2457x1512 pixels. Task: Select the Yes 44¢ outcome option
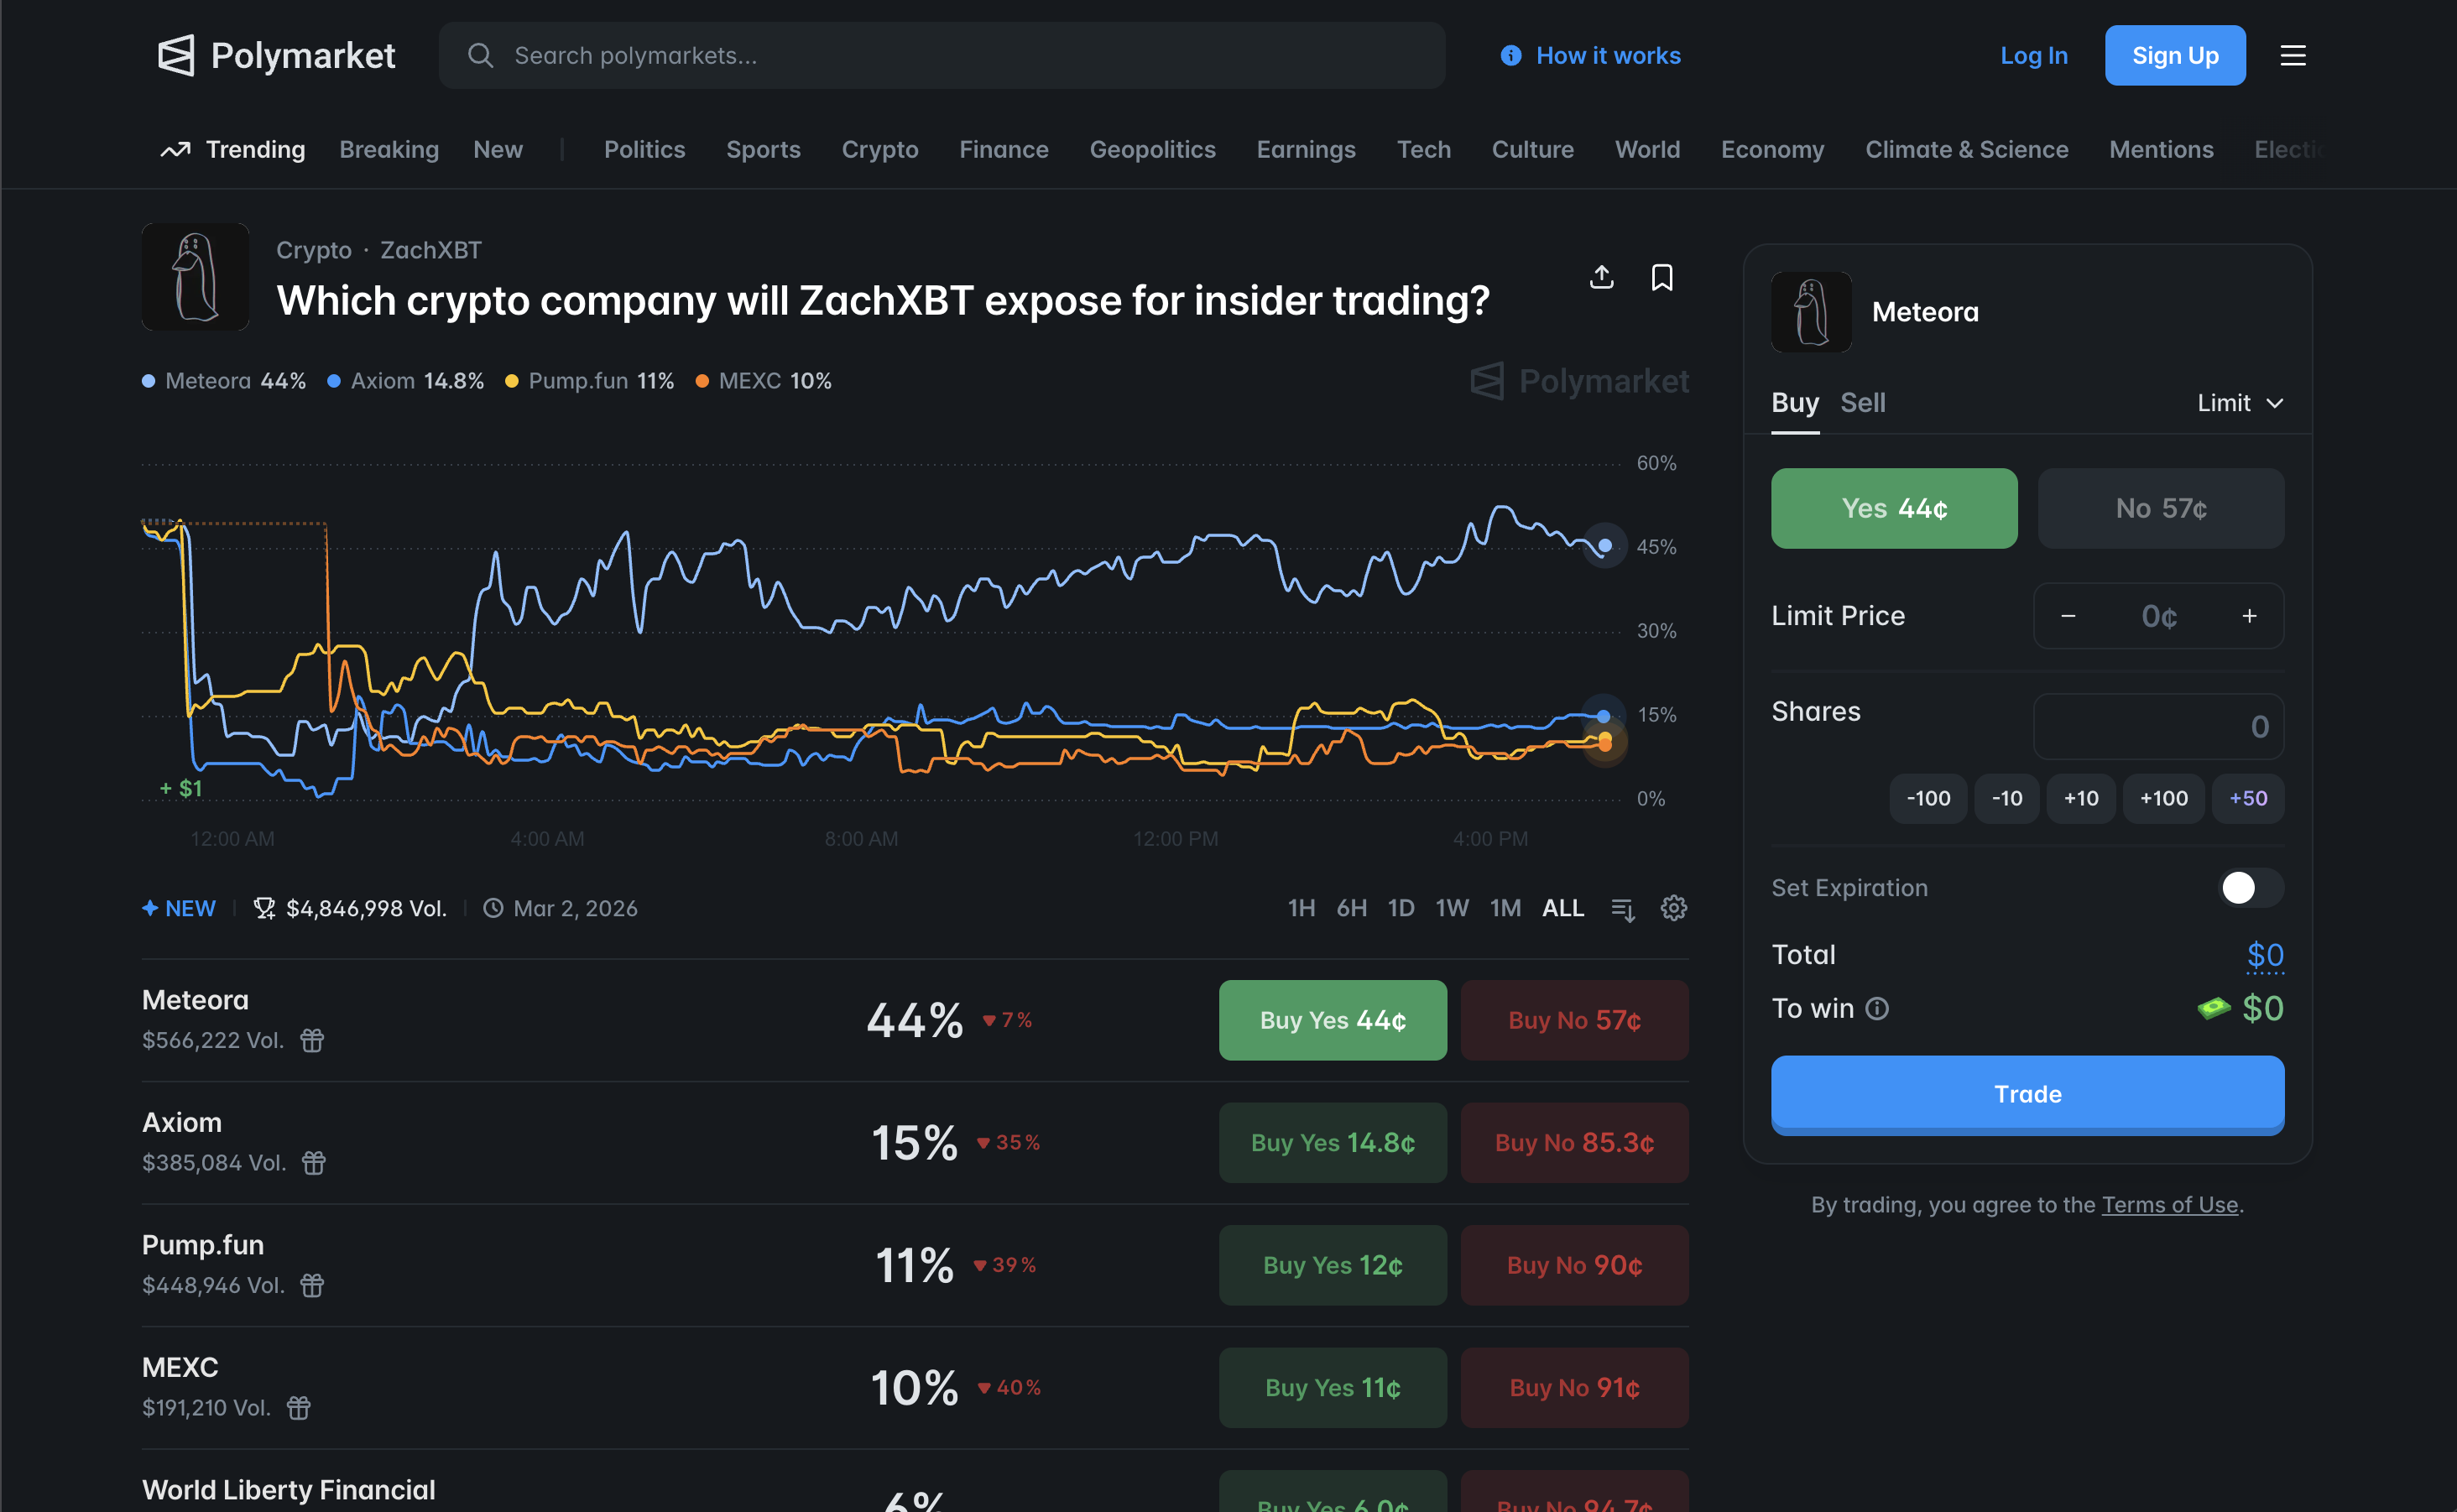[1893, 508]
